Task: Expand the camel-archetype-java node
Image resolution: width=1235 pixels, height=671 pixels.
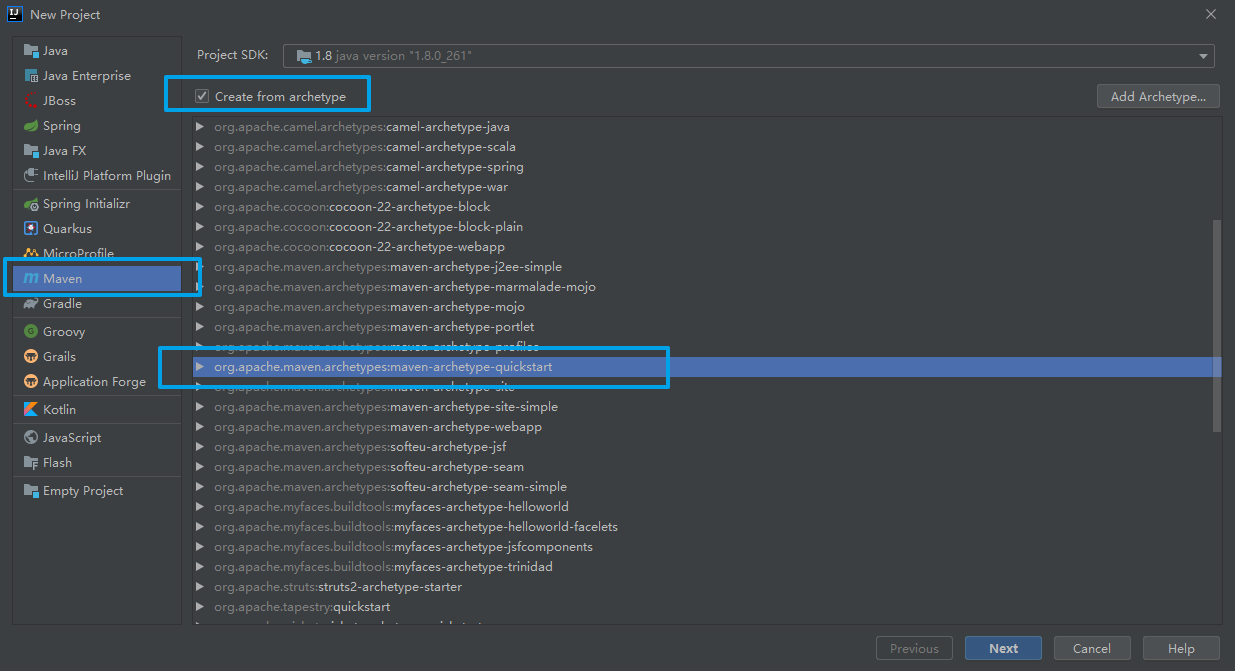Action: tap(200, 127)
